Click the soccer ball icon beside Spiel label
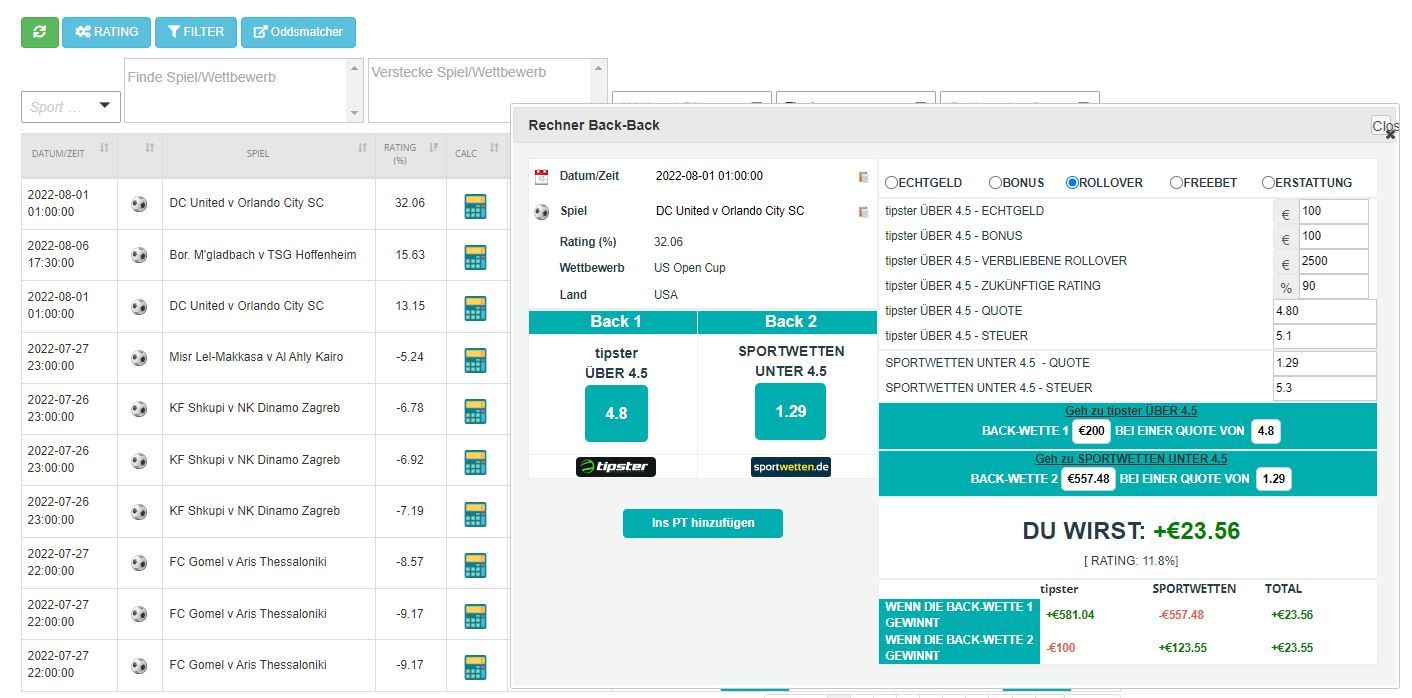Screen dimensions: 1412x698 541,212
